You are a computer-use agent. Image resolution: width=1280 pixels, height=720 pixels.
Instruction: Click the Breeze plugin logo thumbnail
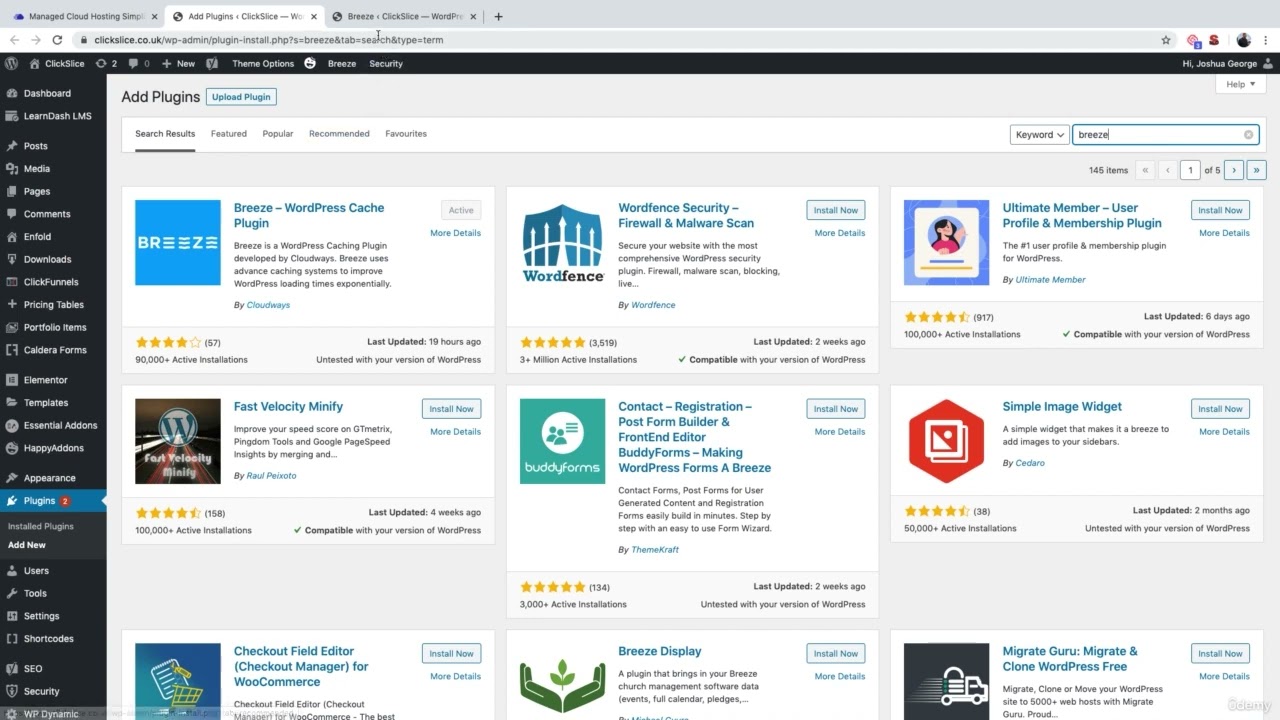pyautogui.click(x=178, y=242)
